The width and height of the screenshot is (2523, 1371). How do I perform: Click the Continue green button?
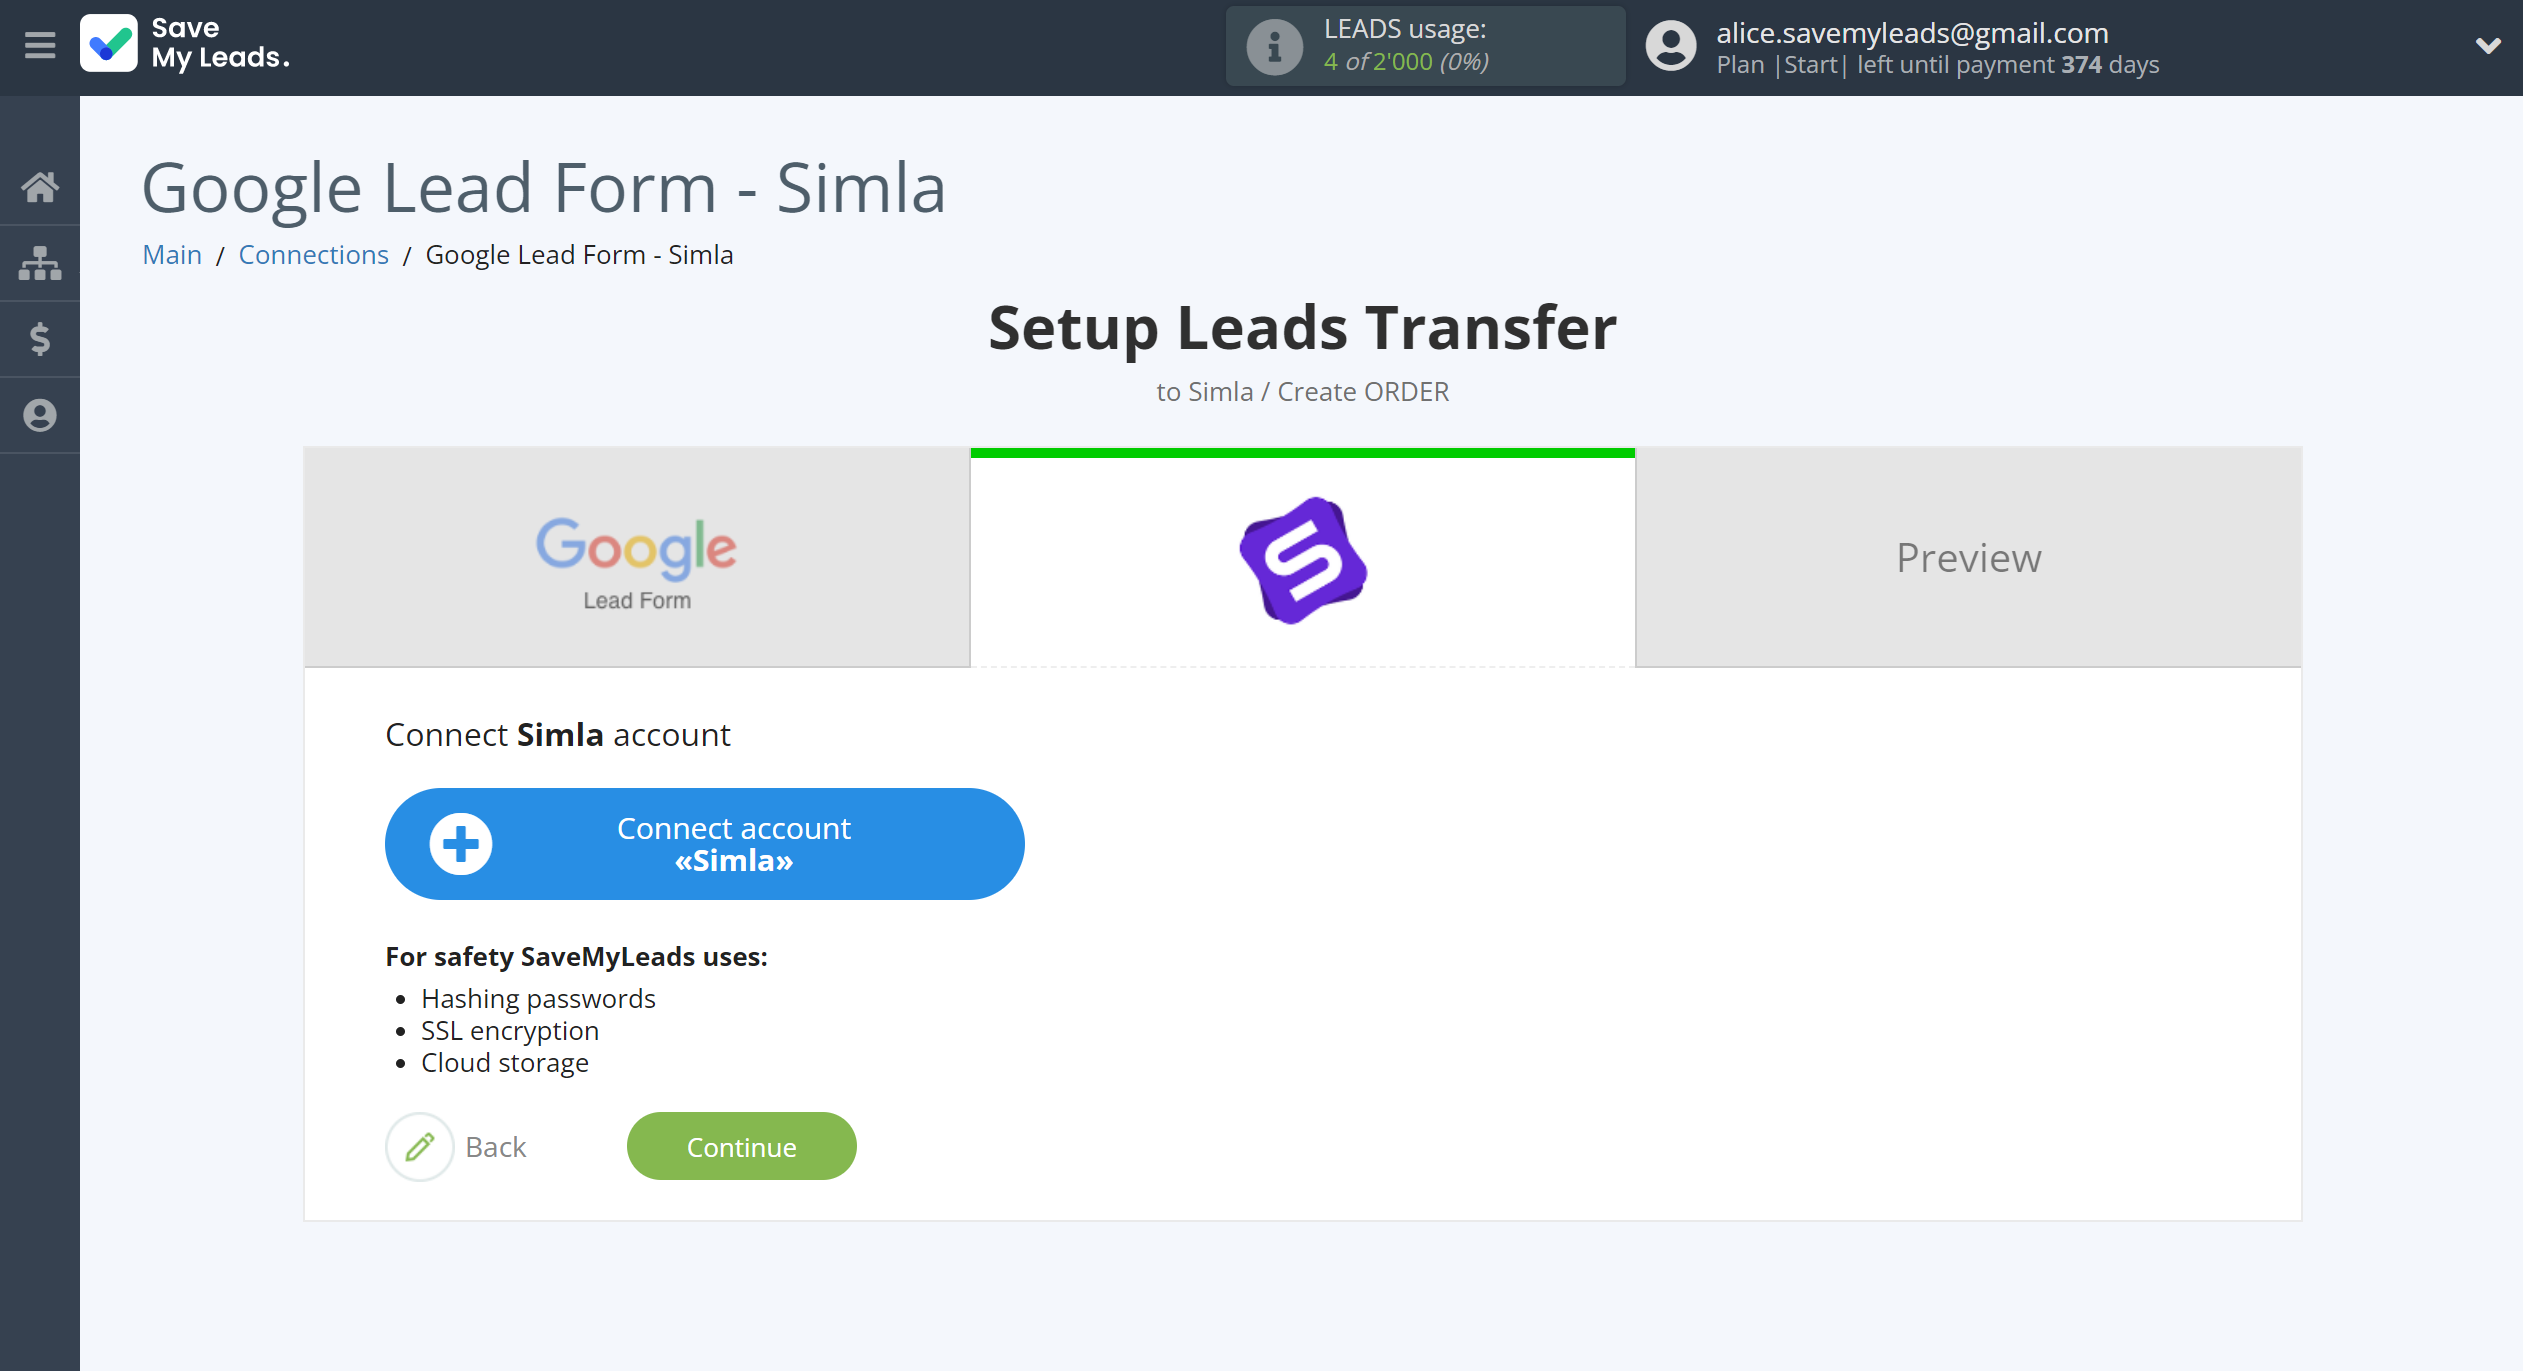(743, 1146)
